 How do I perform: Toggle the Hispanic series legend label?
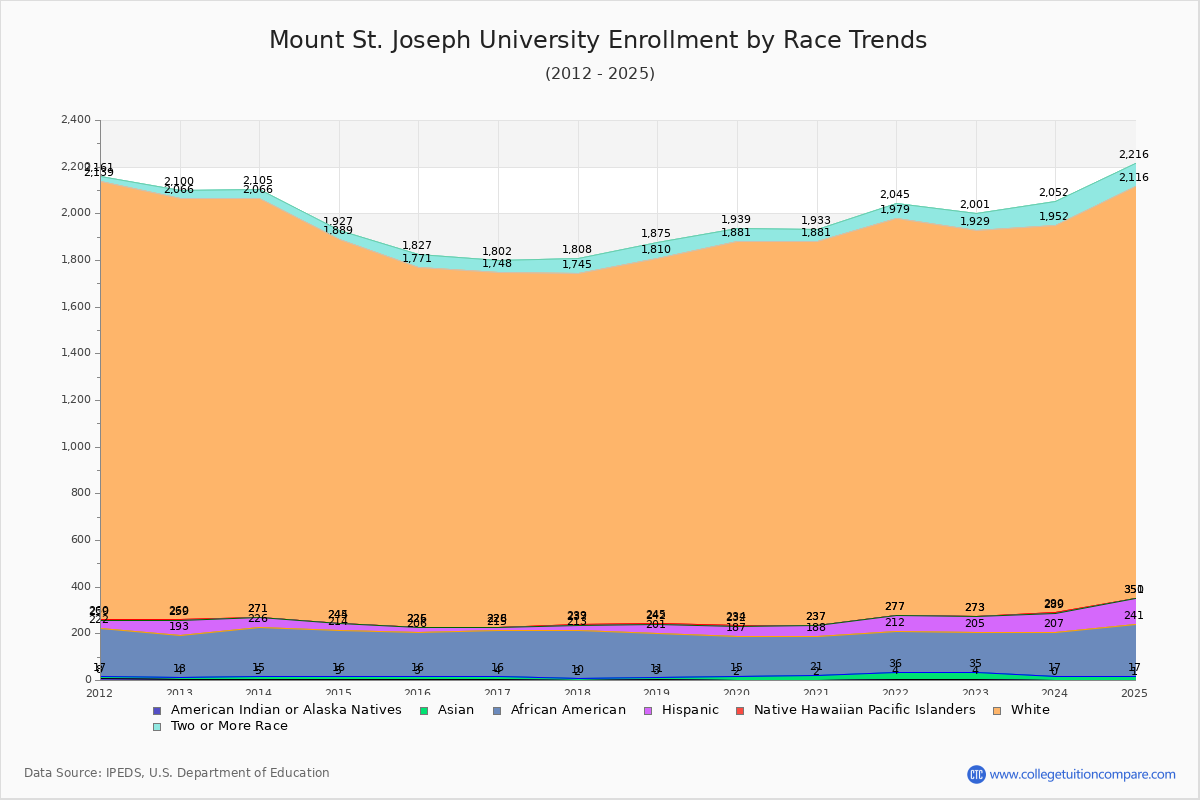pos(689,710)
